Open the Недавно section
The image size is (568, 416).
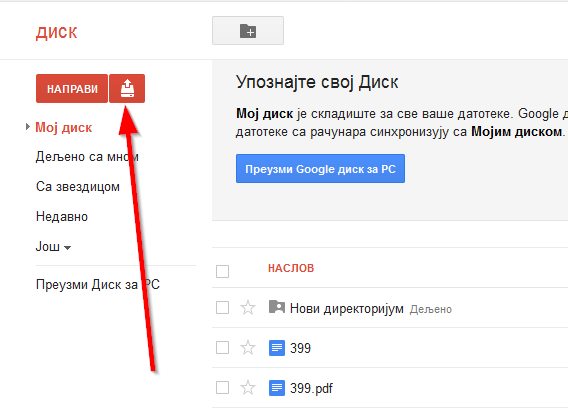click(x=62, y=217)
